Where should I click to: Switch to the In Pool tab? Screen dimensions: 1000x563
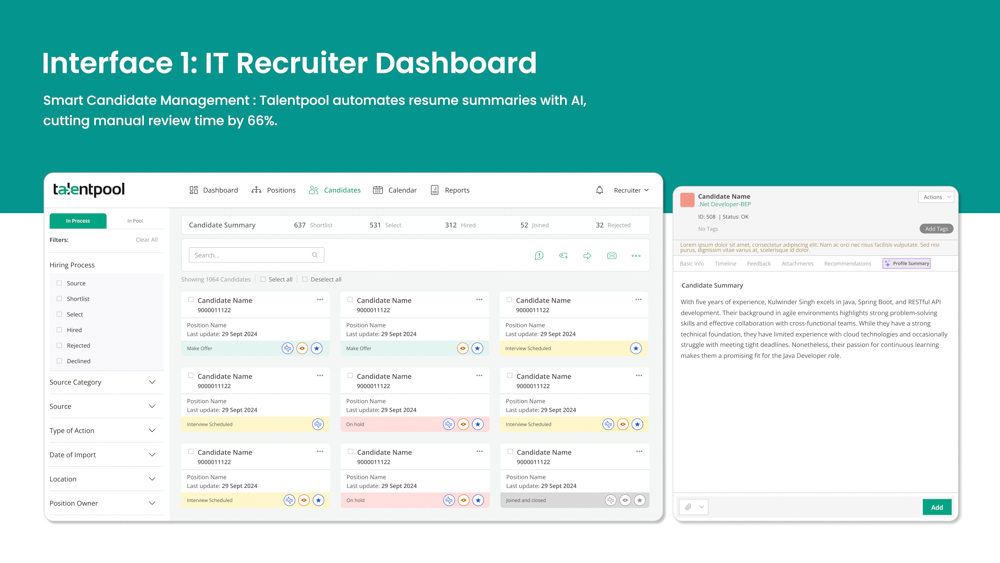135,221
